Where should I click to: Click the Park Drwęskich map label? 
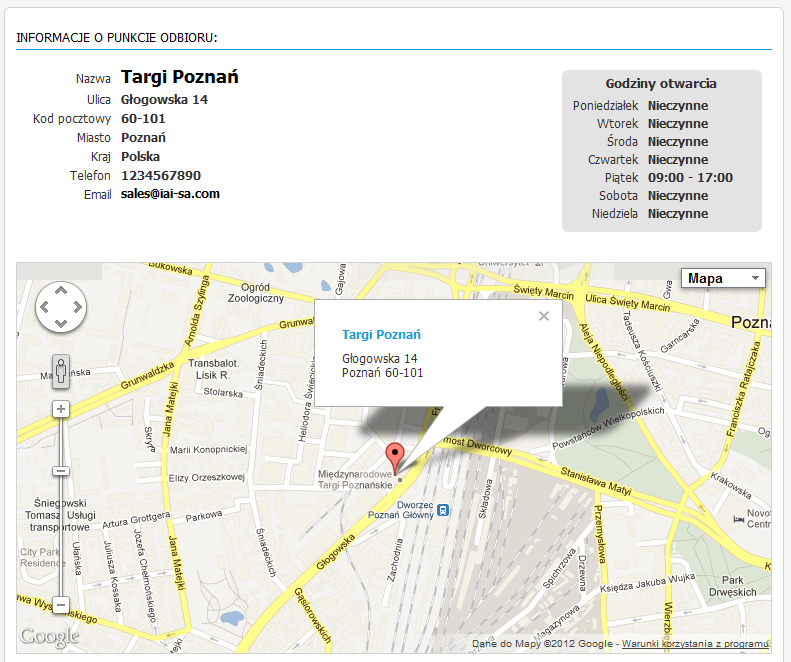click(x=732, y=586)
